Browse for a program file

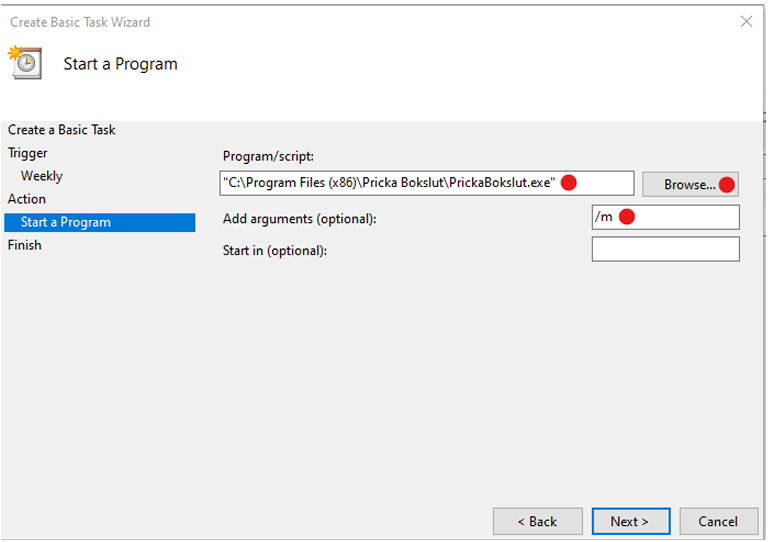coord(690,185)
